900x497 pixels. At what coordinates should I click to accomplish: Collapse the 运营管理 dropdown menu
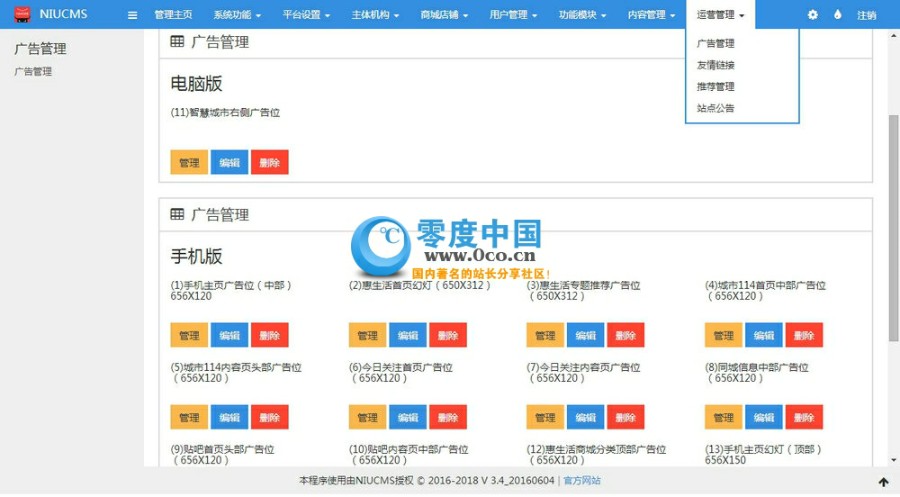[720, 15]
